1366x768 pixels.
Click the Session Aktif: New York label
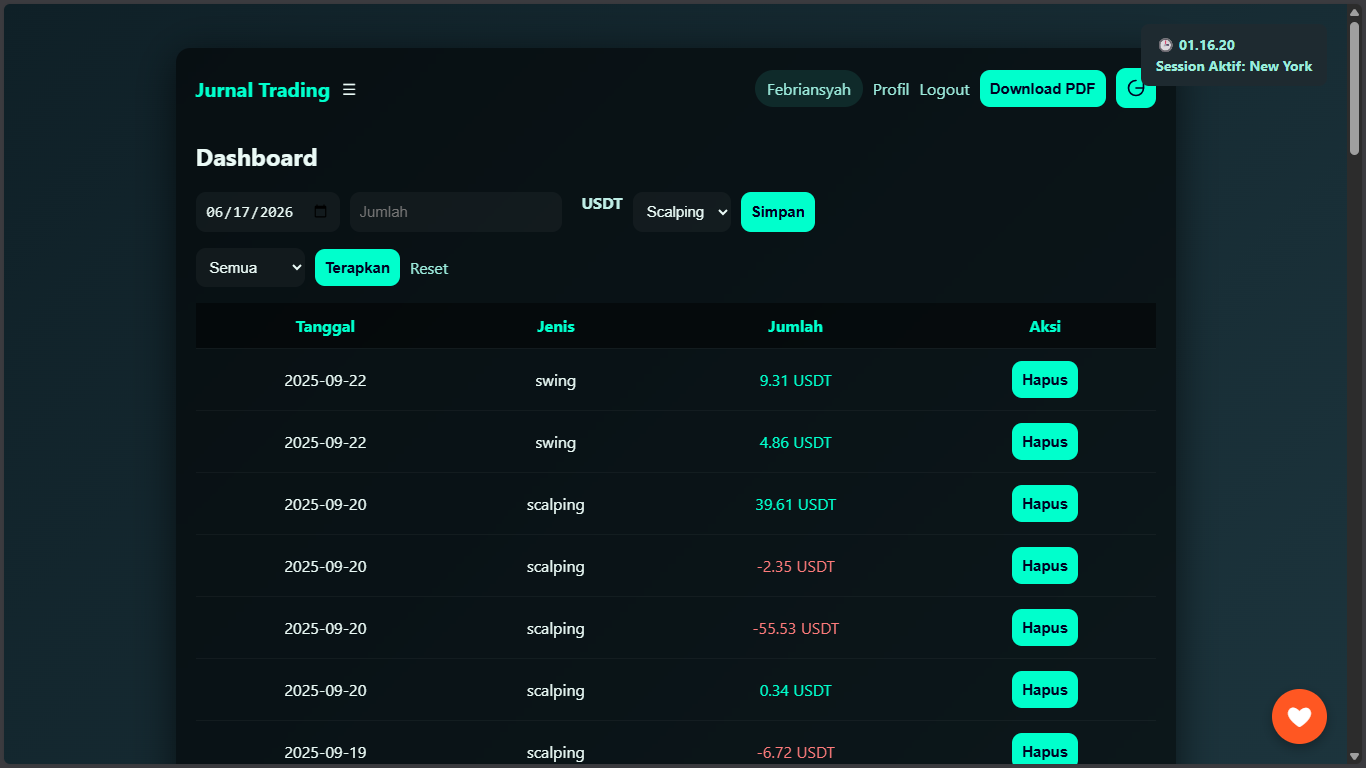[x=1234, y=66]
